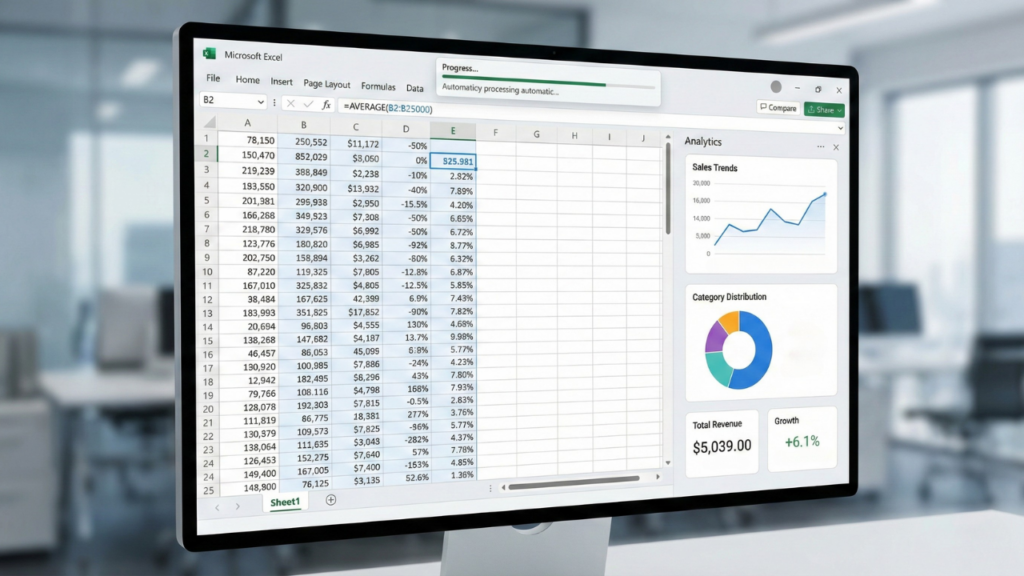Open Analytics panel more options (three dots)

click(x=818, y=146)
